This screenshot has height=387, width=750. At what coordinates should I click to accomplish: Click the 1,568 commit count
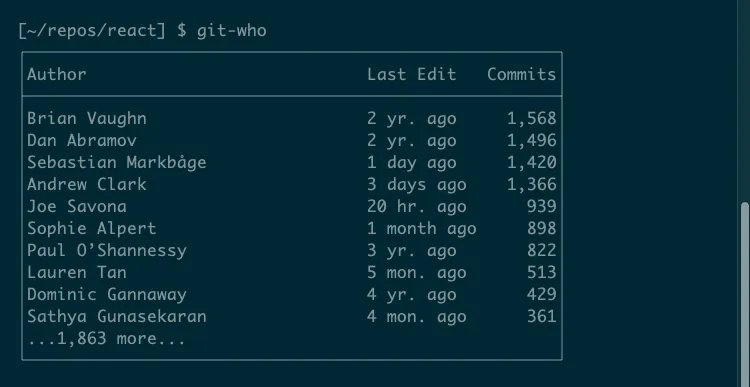(531, 119)
